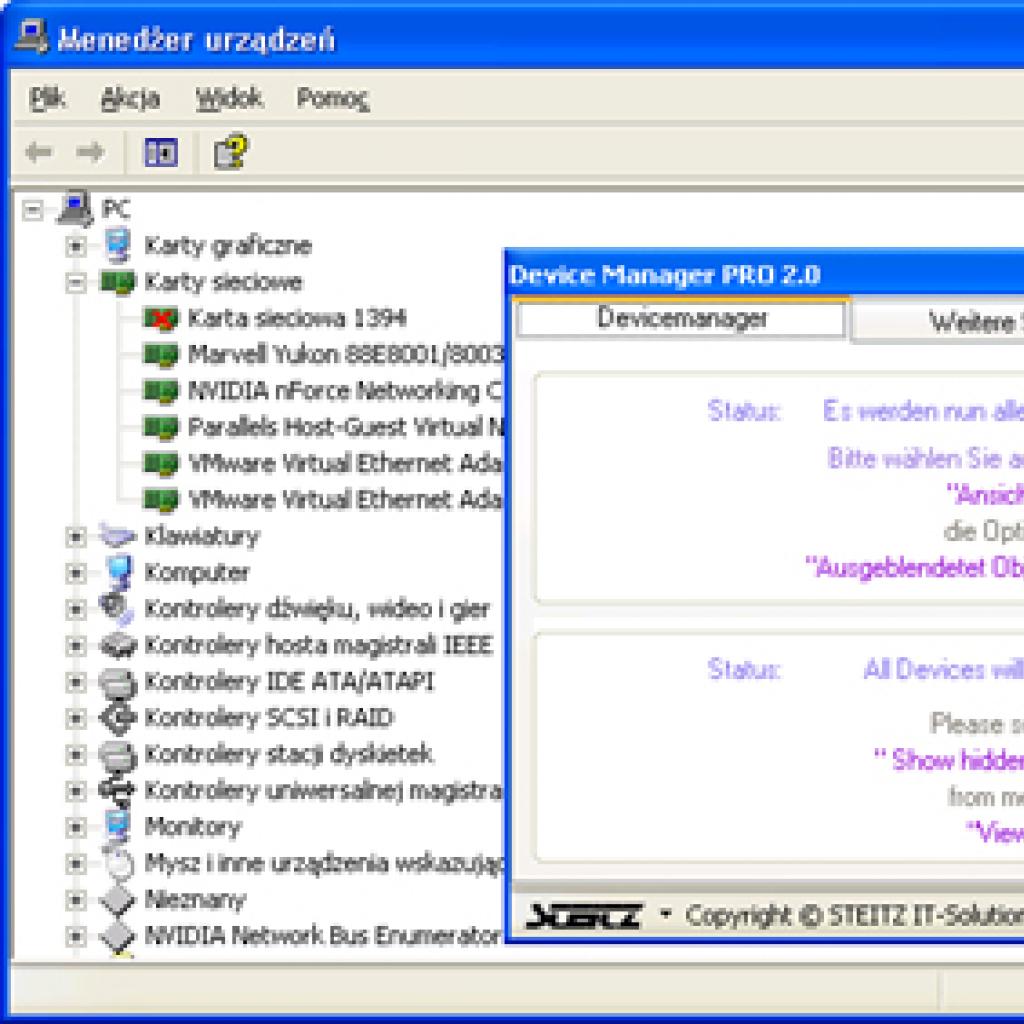Screen dimensions: 1024x1024
Task: Expand Kontrolery uniwersalnej magistrali node
Action: (x=76, y=791)
